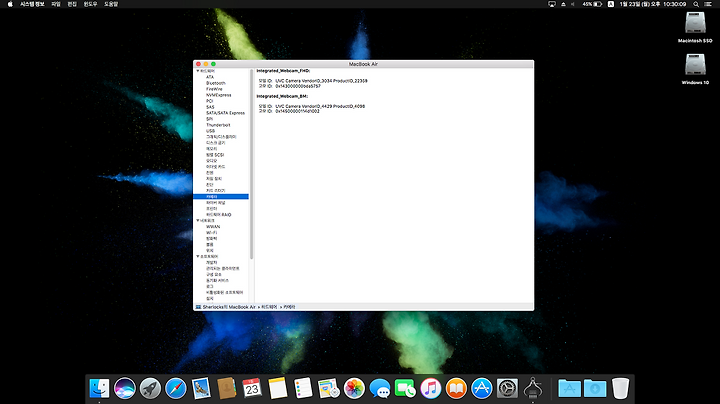Image resolution: width=720 pixels, height=404 pixels.
Task: Open System Preferences gear in Dock
Action: tap(507, 388)
